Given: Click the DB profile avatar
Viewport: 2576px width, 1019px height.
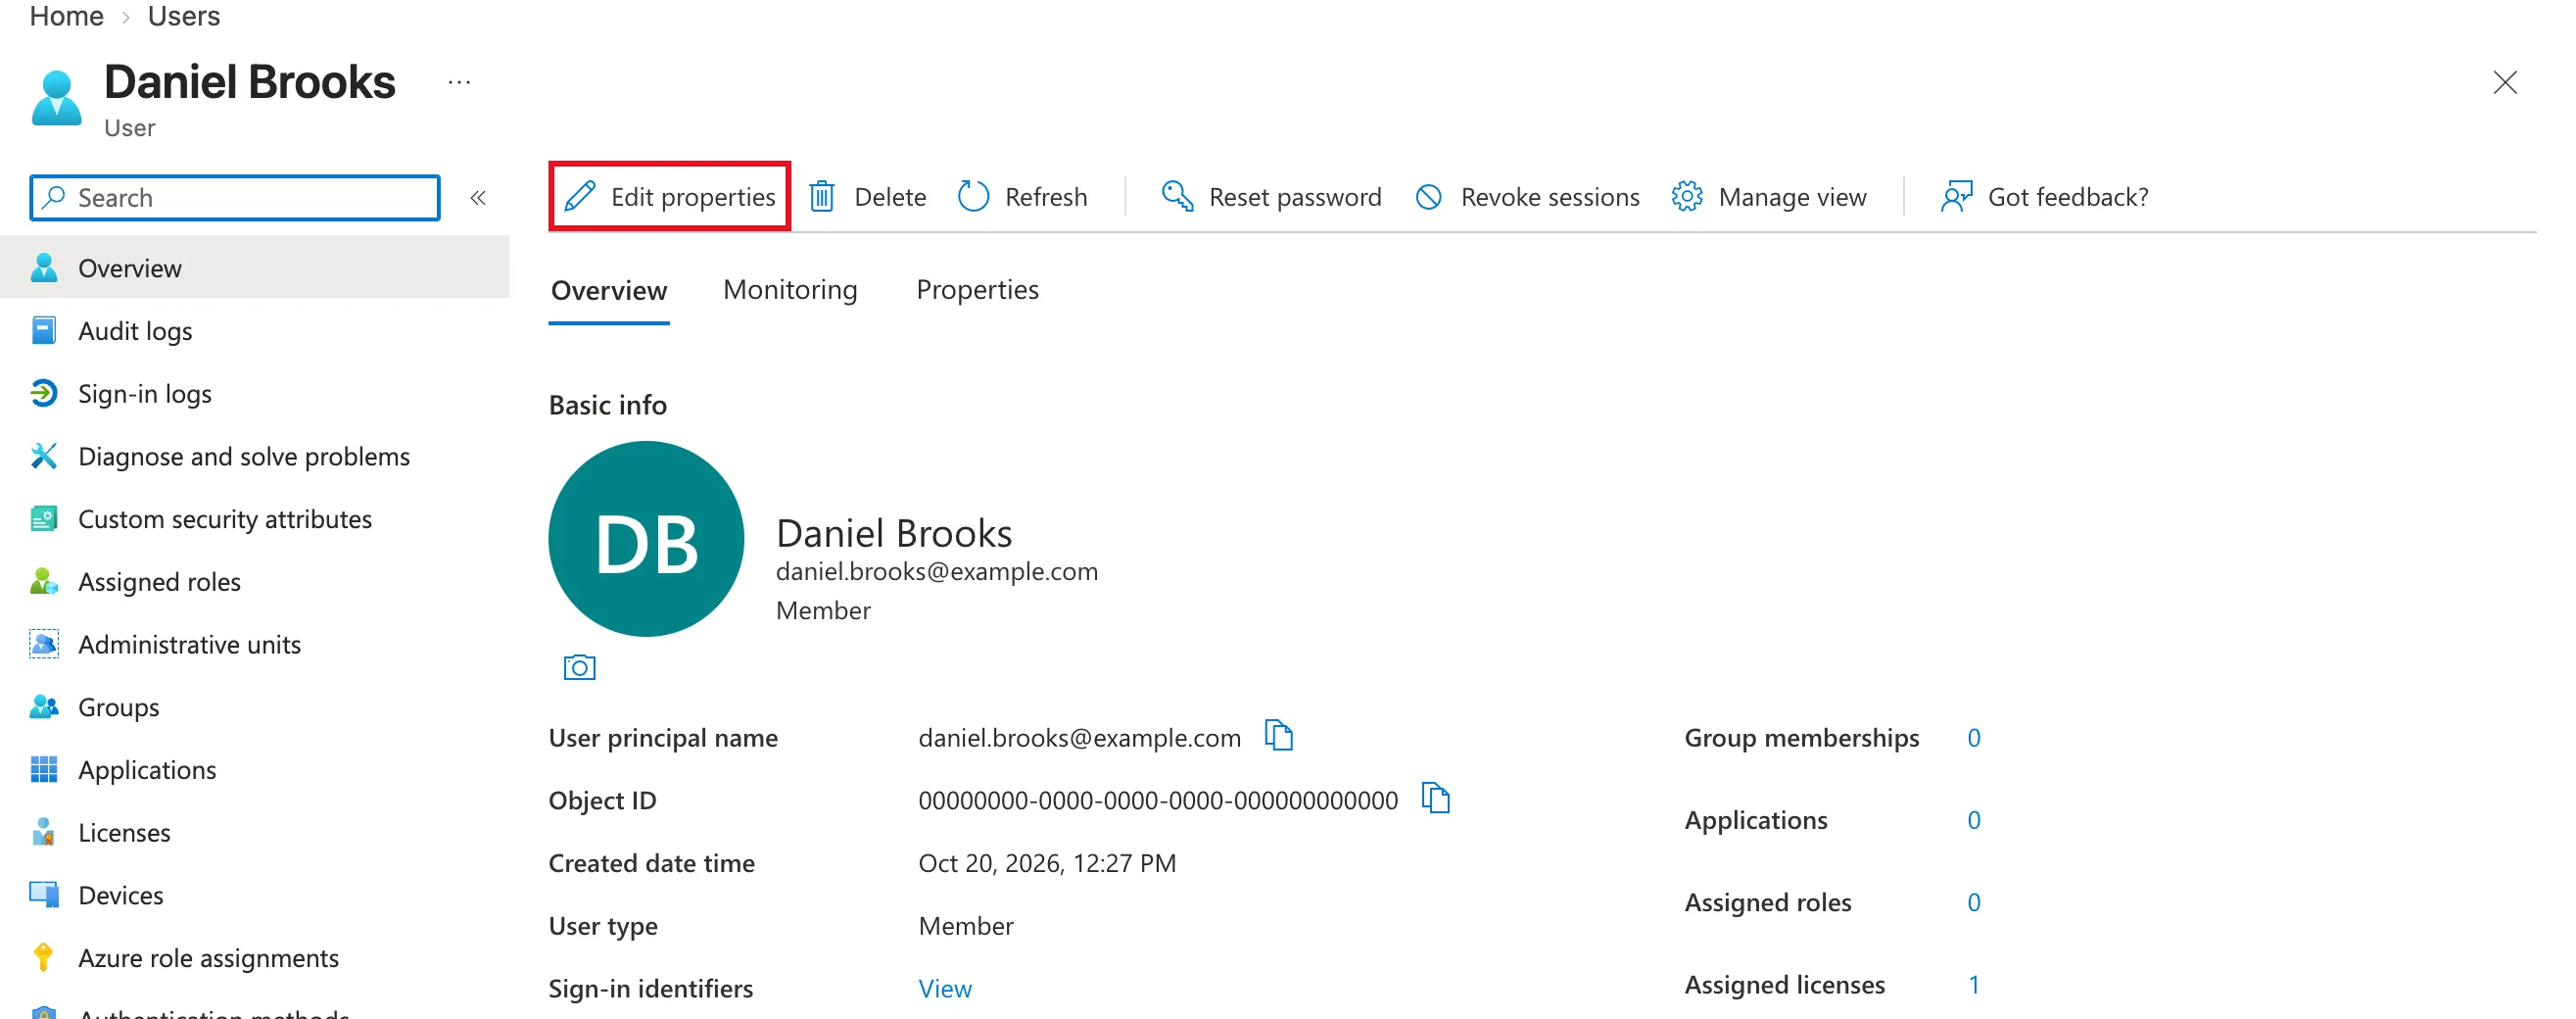Looking at the screenshot, I should (646, 539).
